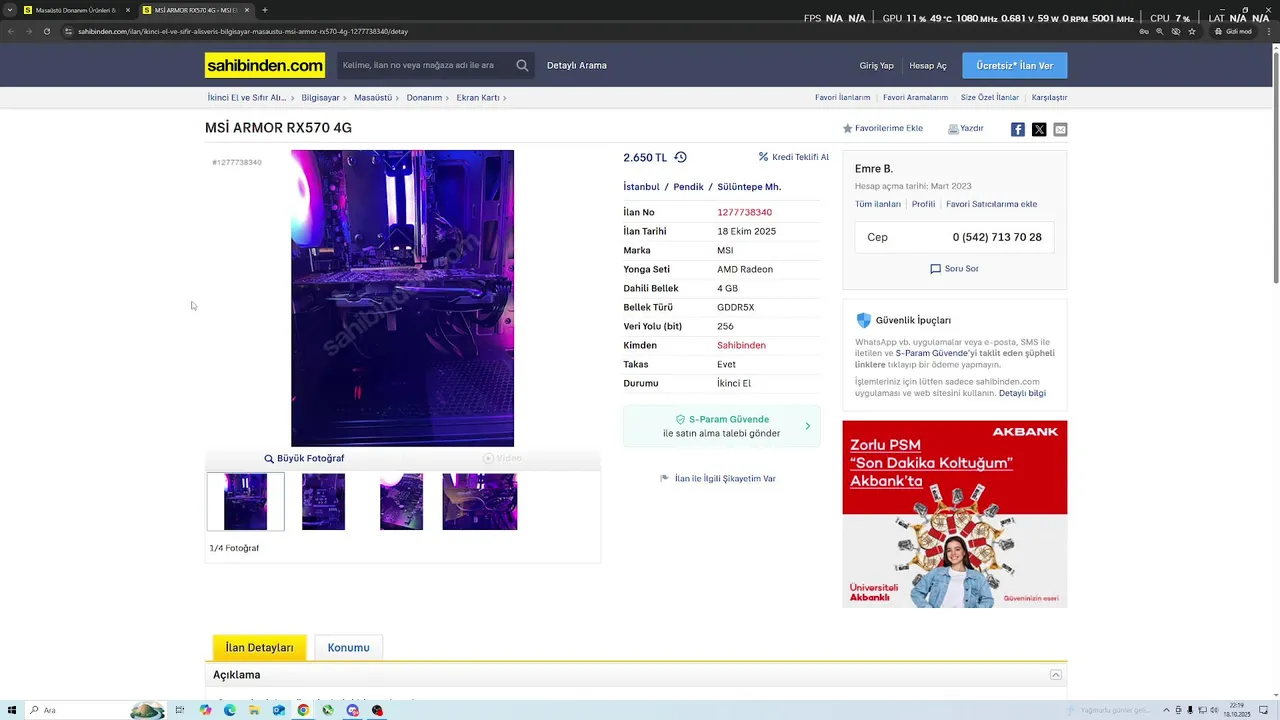This screenshot has width=1280, height=720.
Task: Select the second photo thumbnail
Action: [x=324, y=502]
